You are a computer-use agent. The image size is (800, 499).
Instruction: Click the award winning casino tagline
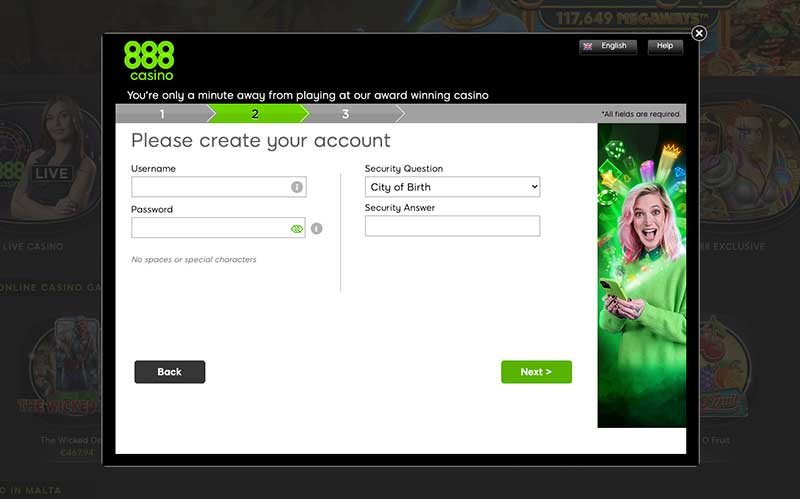[308, 95]
